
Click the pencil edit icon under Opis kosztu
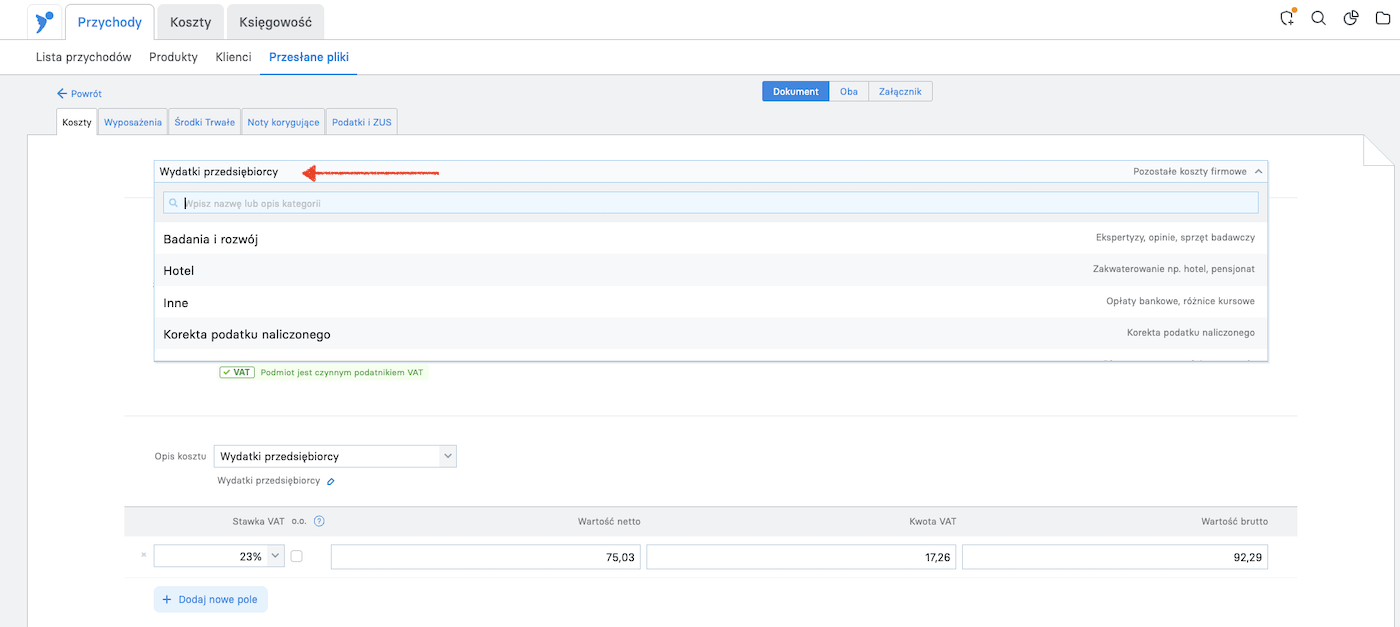click(331, 481)
